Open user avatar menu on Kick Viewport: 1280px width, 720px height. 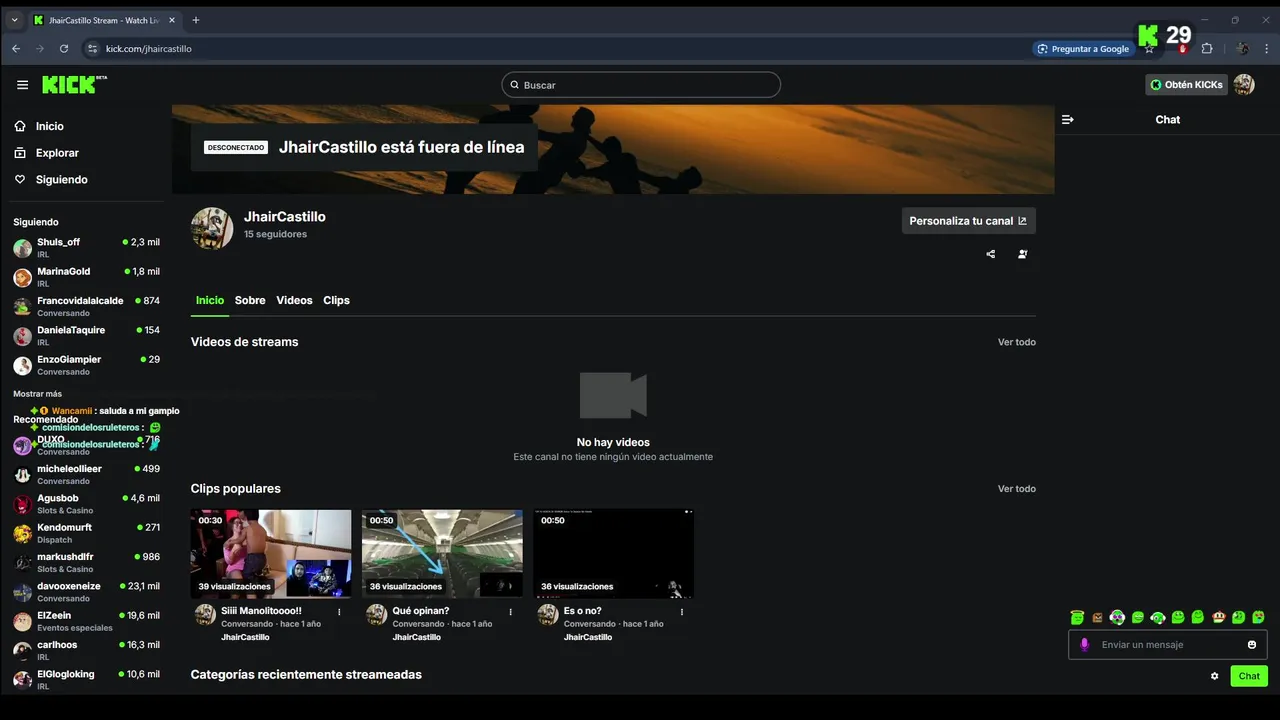(1244, 85)
